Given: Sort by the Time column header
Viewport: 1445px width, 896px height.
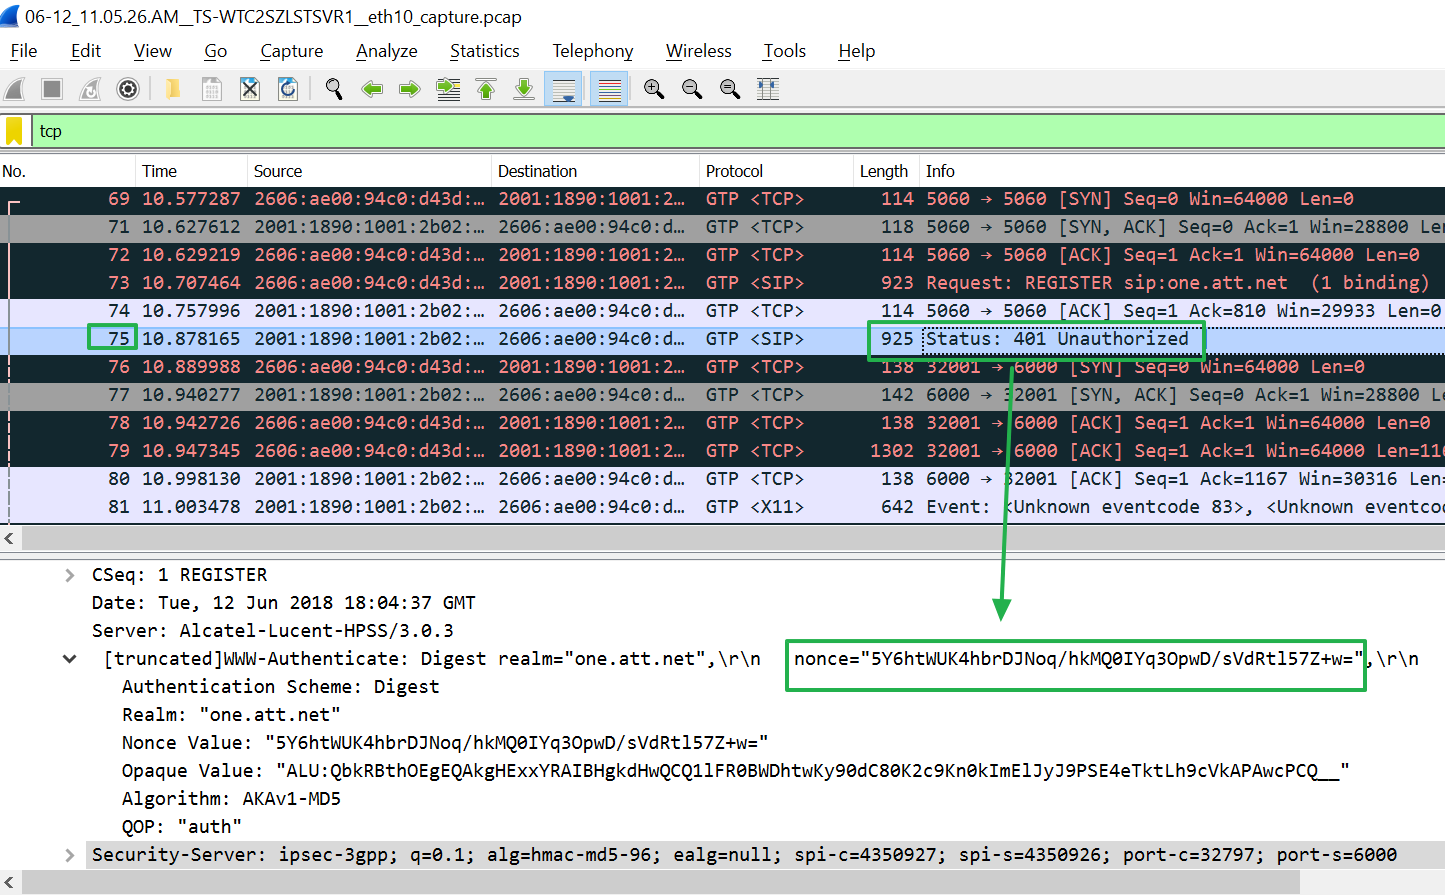Looking at the screenshot, I should (x=192, y=171).
